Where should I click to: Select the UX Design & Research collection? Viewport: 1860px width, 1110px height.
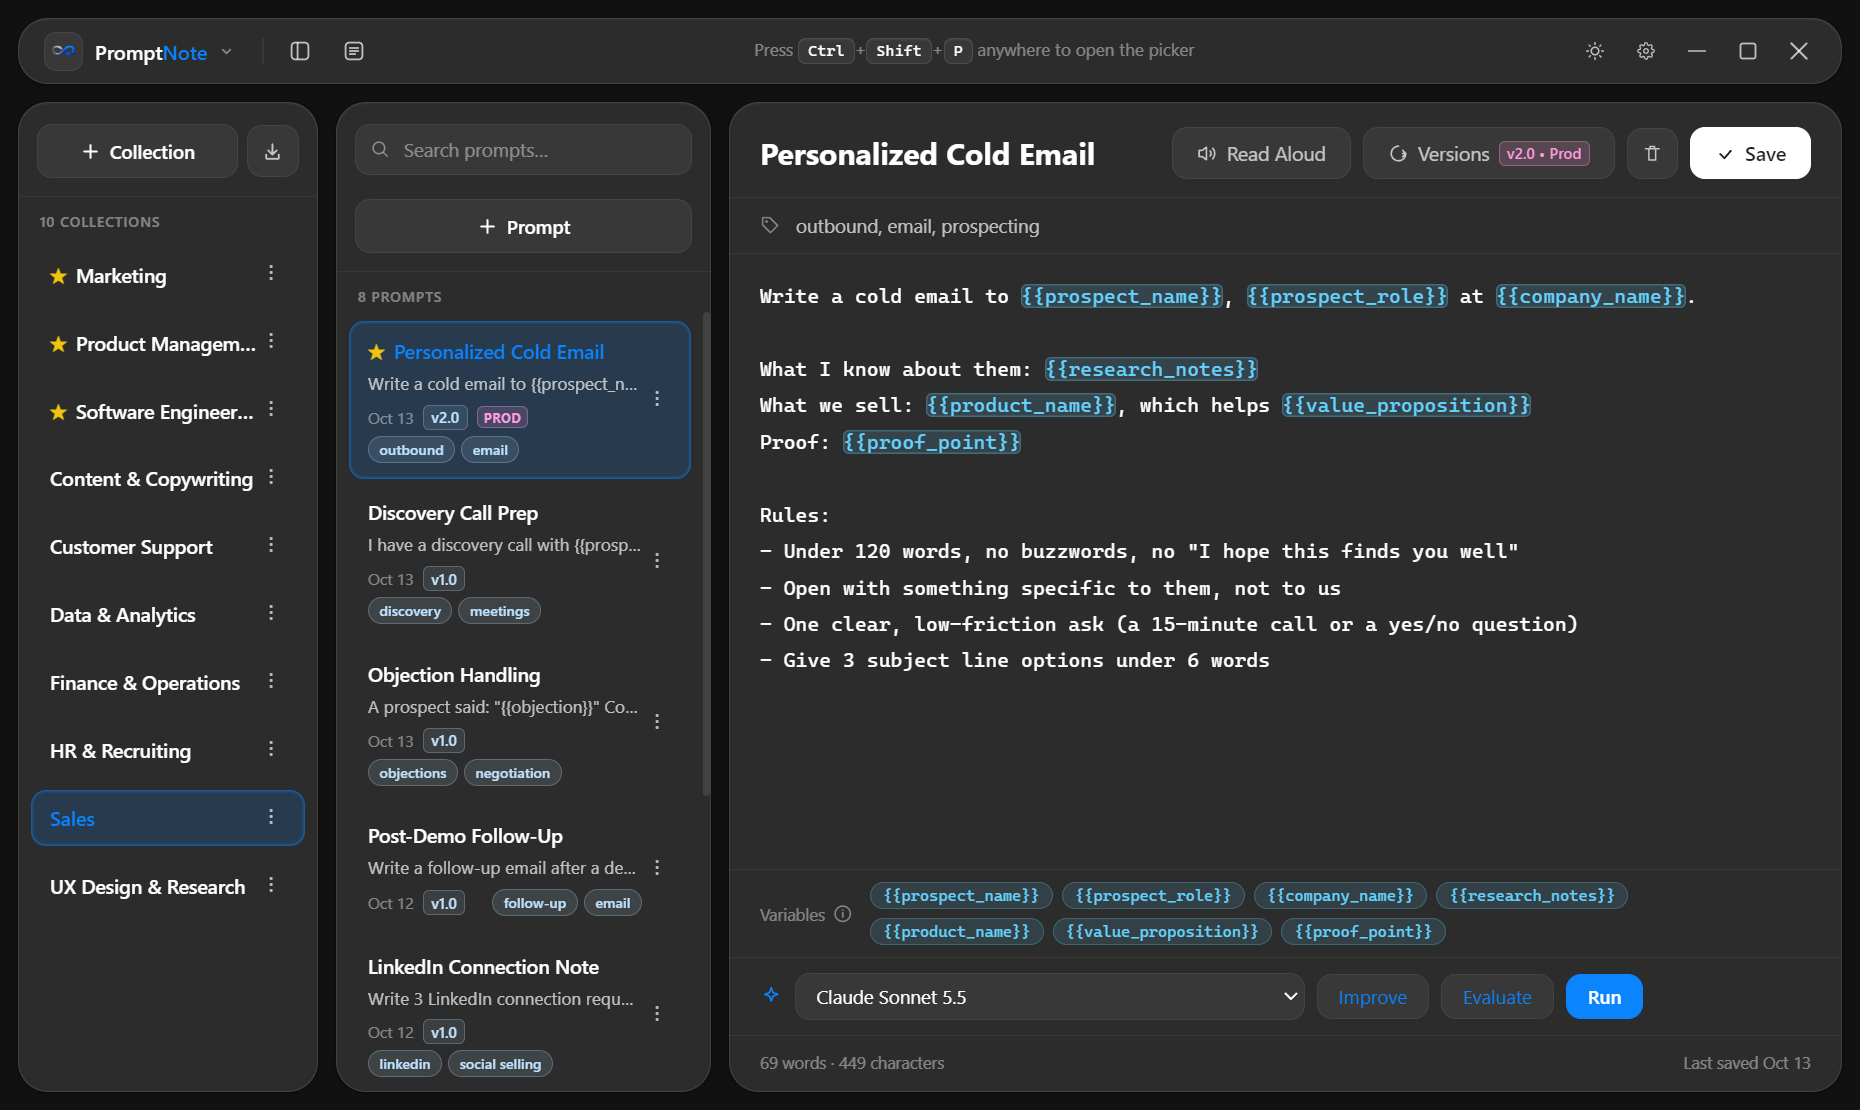coord(168,887)
